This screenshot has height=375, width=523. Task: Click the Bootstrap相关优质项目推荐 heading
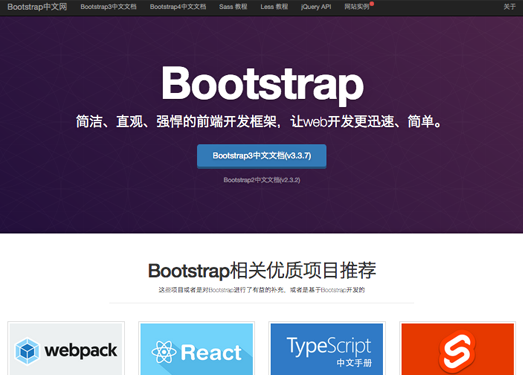pos(262,271)
